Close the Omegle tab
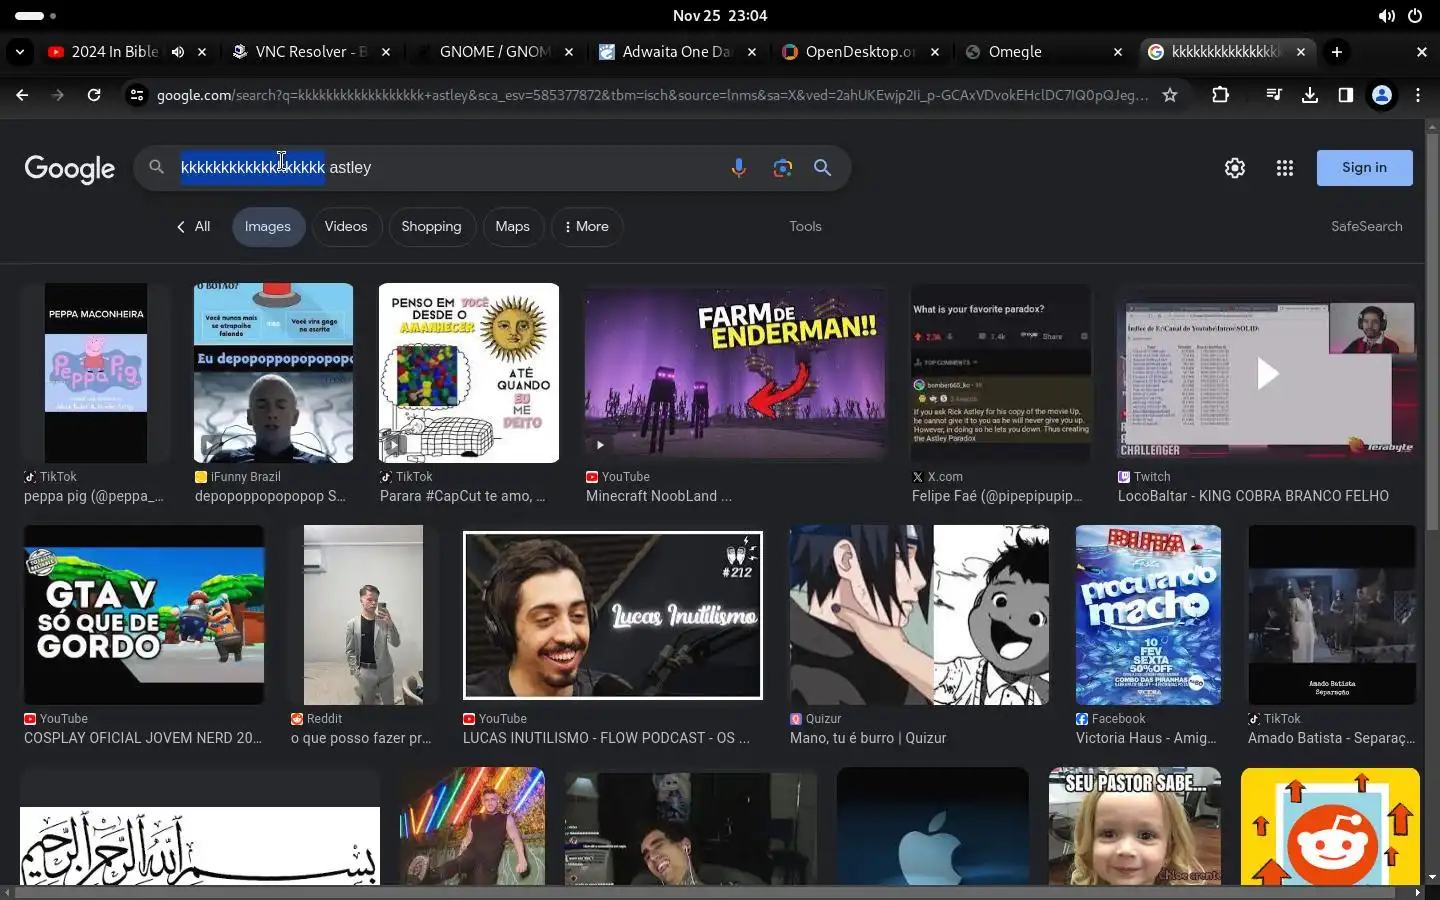Image resolution: width=1440 pixels, height=900 pixels. tap(1118, 52)
